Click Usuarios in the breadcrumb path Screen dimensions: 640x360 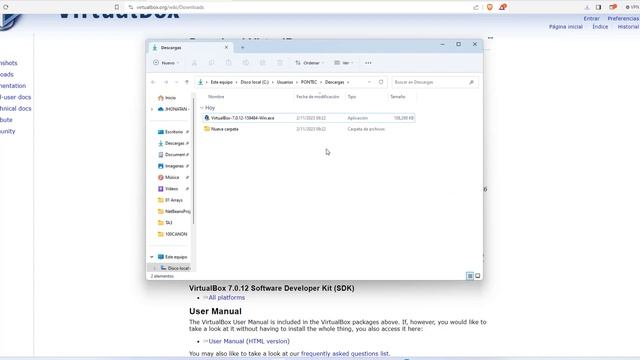point(285,82)
